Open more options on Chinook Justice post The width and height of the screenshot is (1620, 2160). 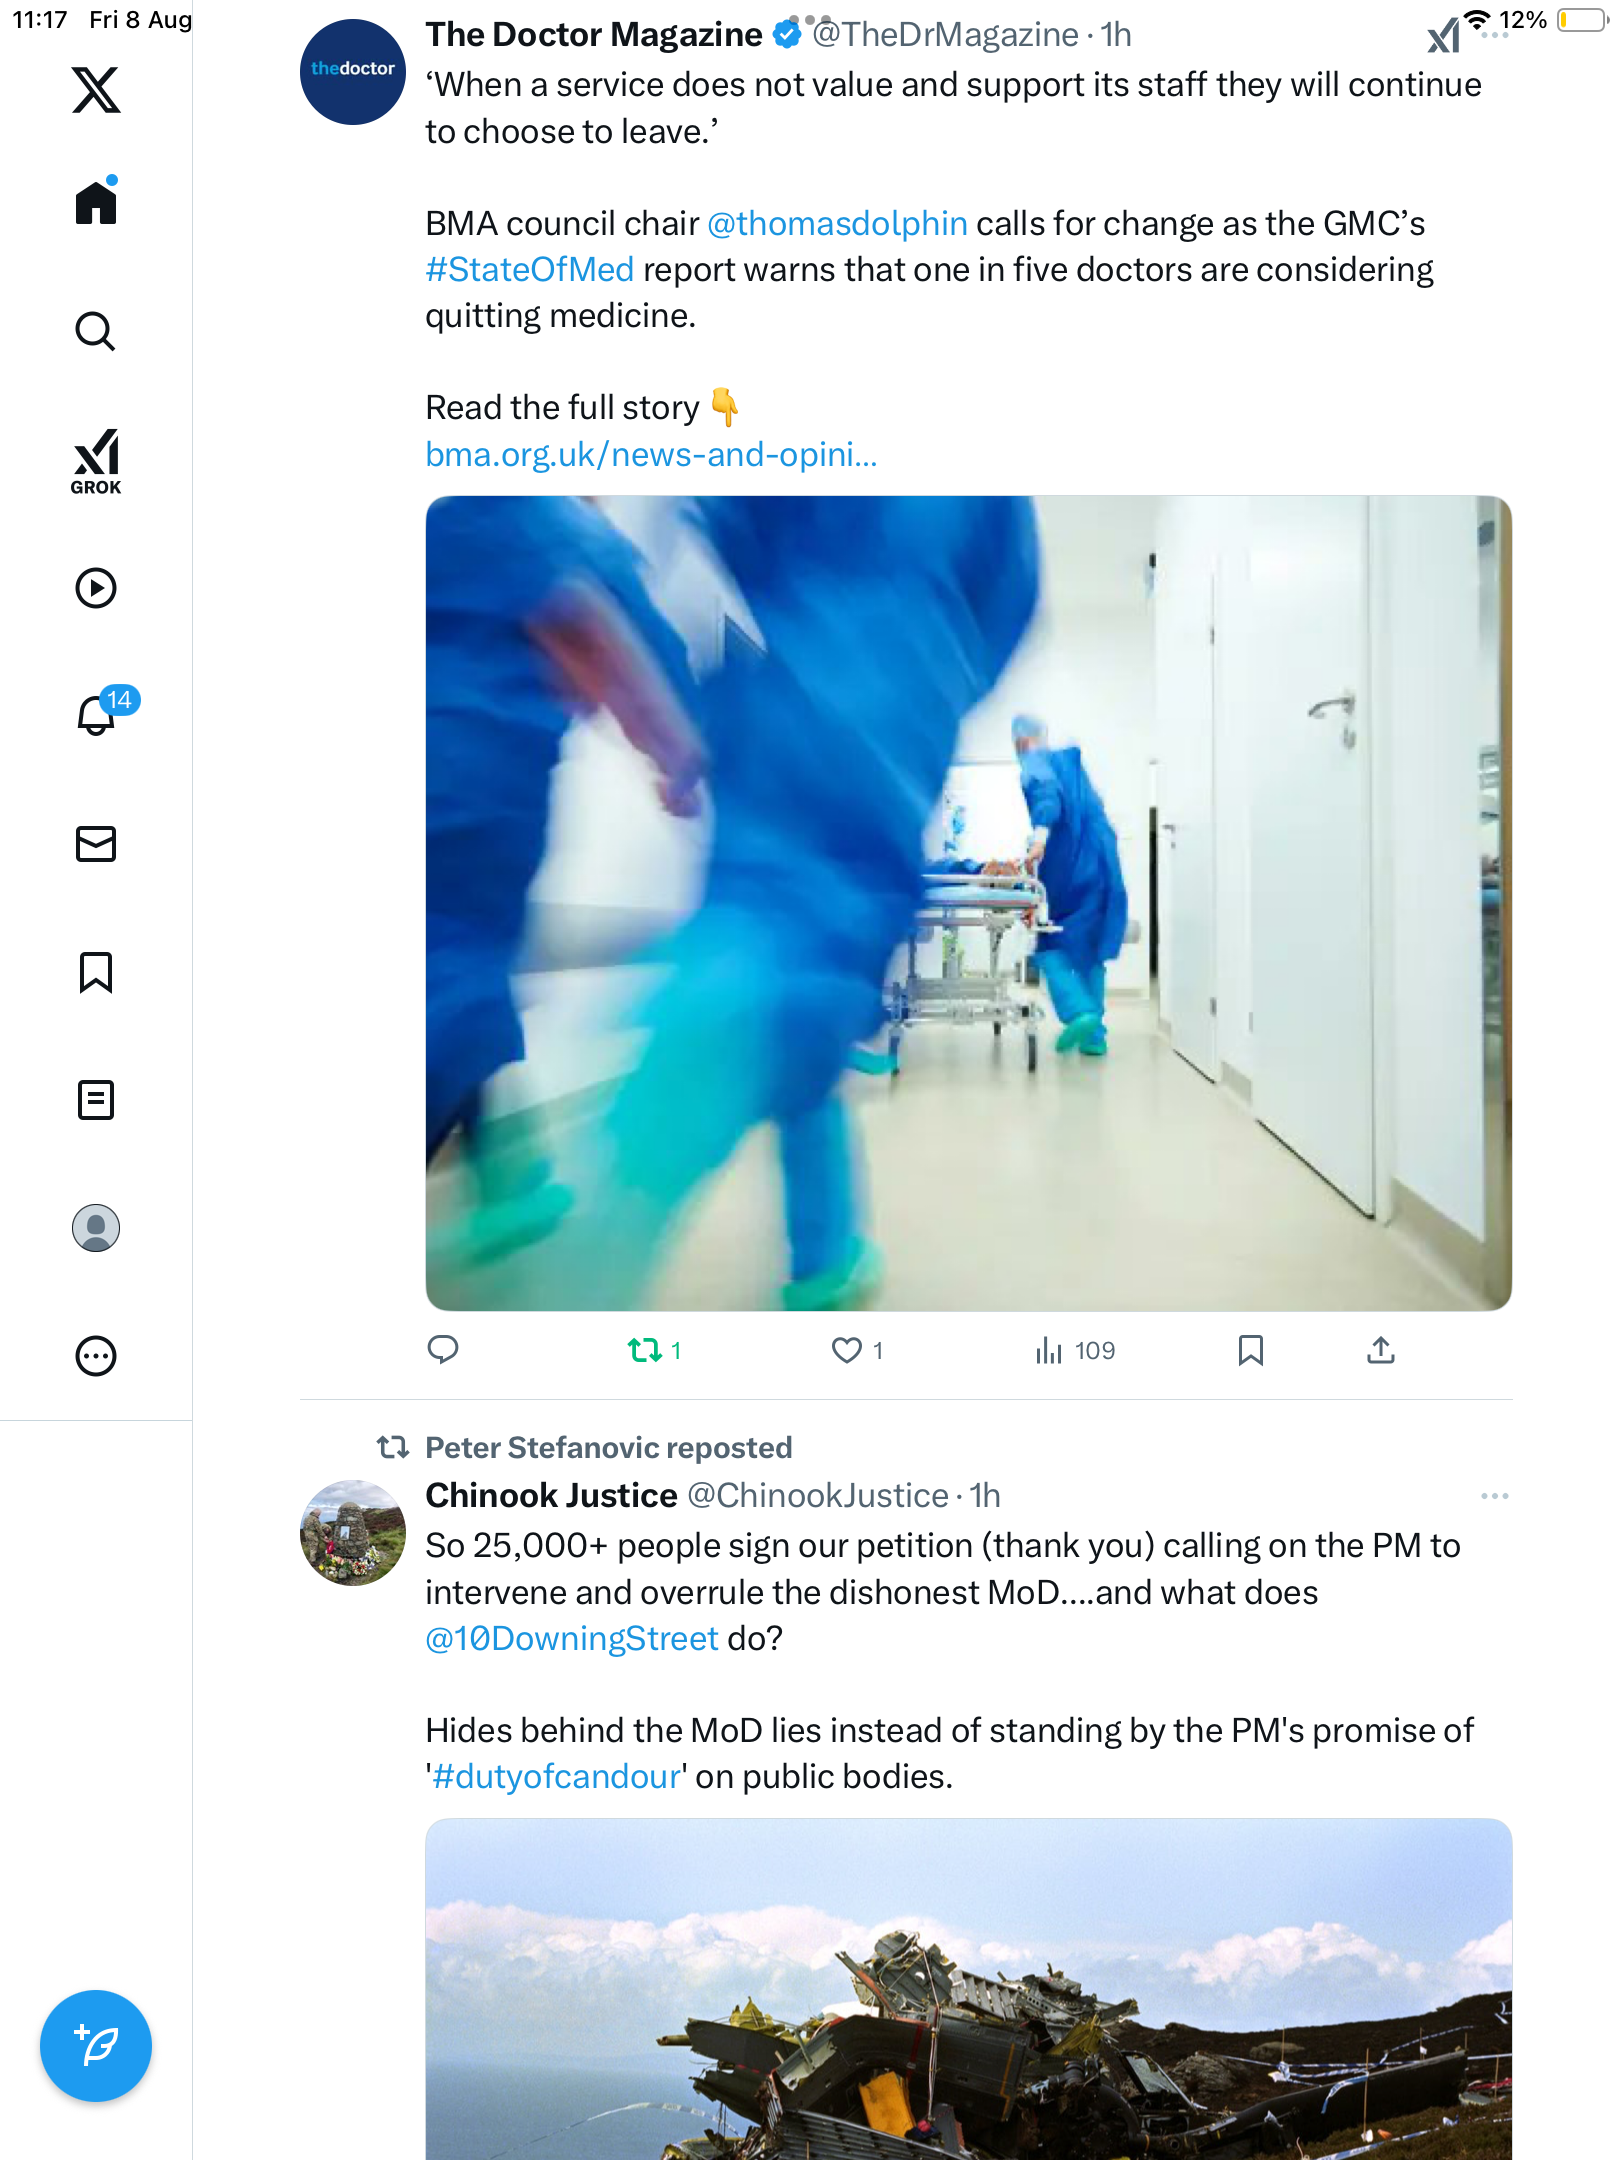[x=1494, y=1496]
